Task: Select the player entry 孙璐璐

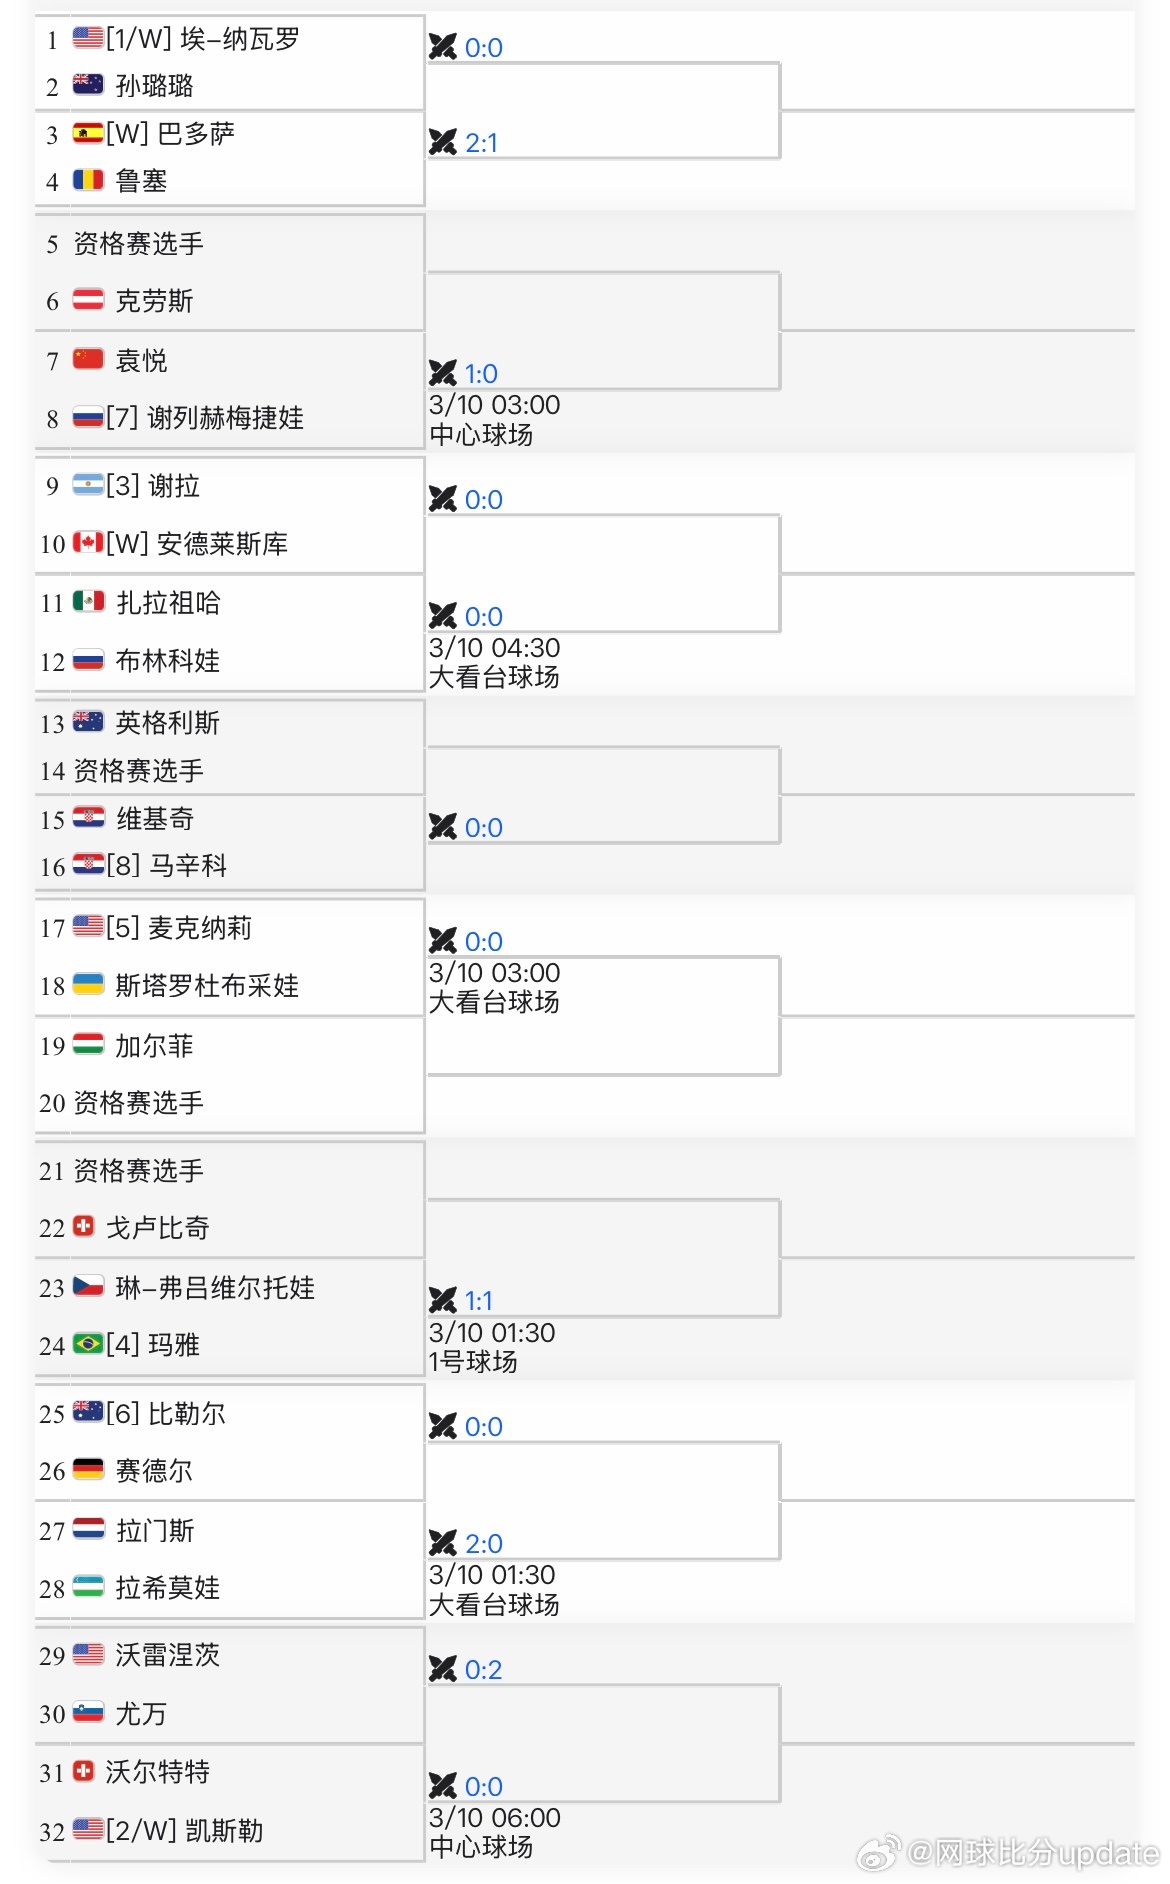Action: (x=152, y=85)
